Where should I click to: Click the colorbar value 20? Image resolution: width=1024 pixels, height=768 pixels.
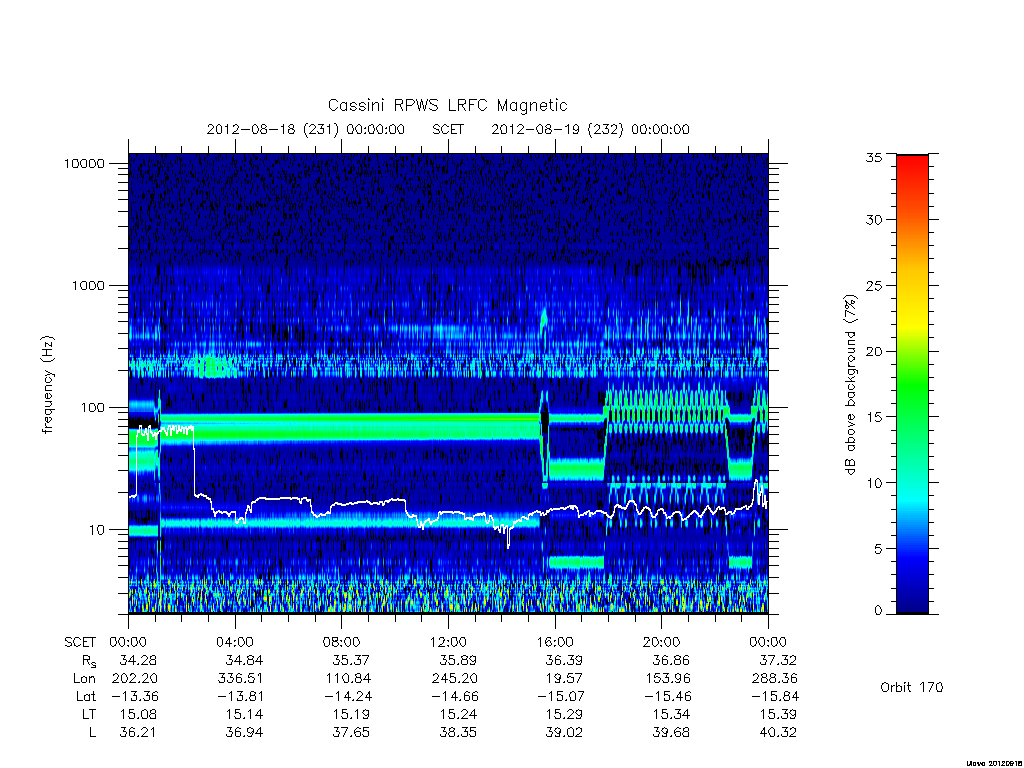tap(874, 351)
